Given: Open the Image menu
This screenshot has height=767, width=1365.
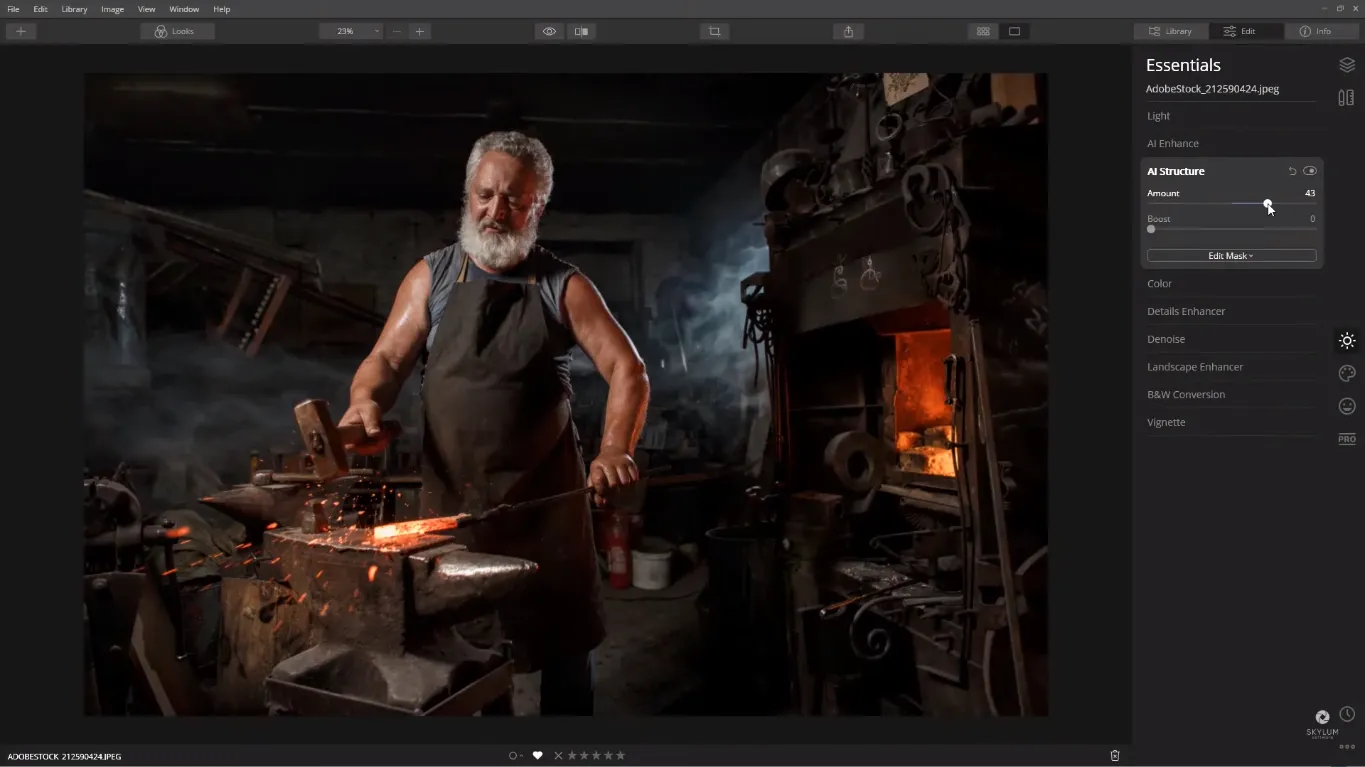Looking at the screenshot, I should pos(112,9).
